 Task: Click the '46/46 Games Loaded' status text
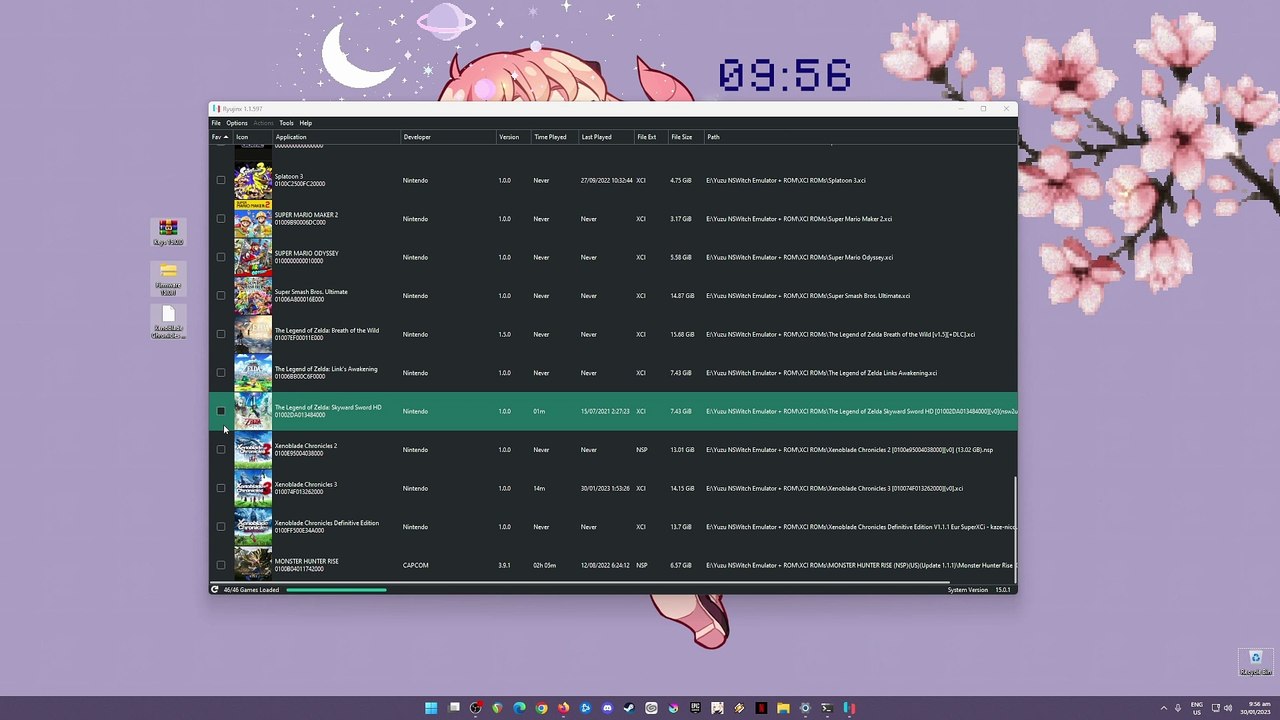click(251, 590)
